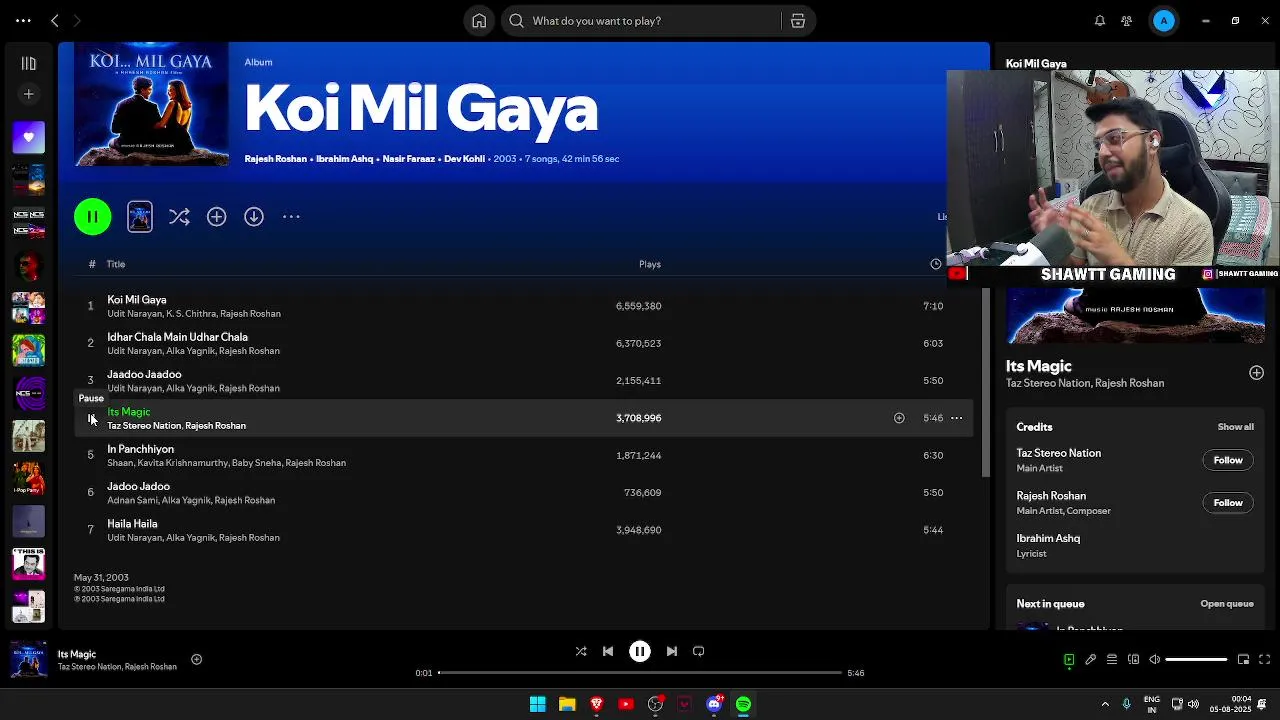
Task: Toggle repeat in the player bar
Action: click(x=699, y=651)
